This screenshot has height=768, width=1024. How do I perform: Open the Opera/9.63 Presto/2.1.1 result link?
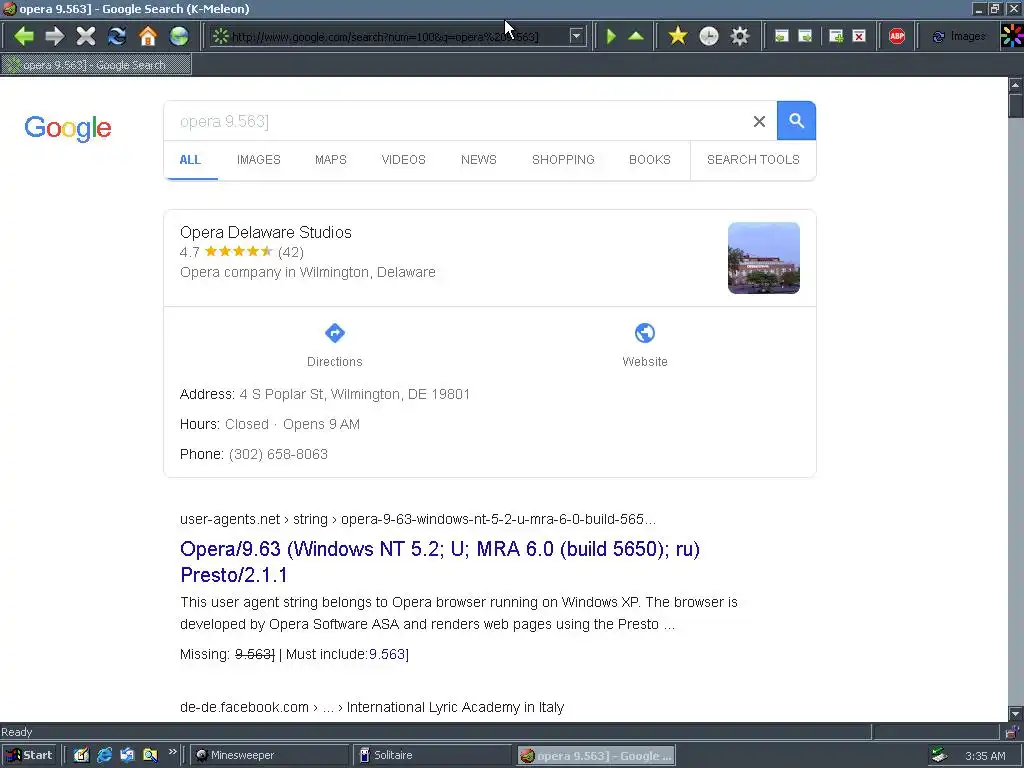pyautogui.click(x=440, y=562)
